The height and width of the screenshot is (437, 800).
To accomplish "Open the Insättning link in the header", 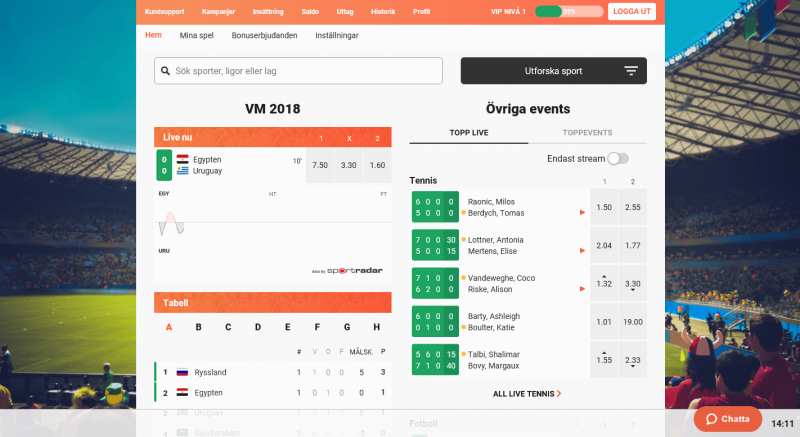I will 268,11.
